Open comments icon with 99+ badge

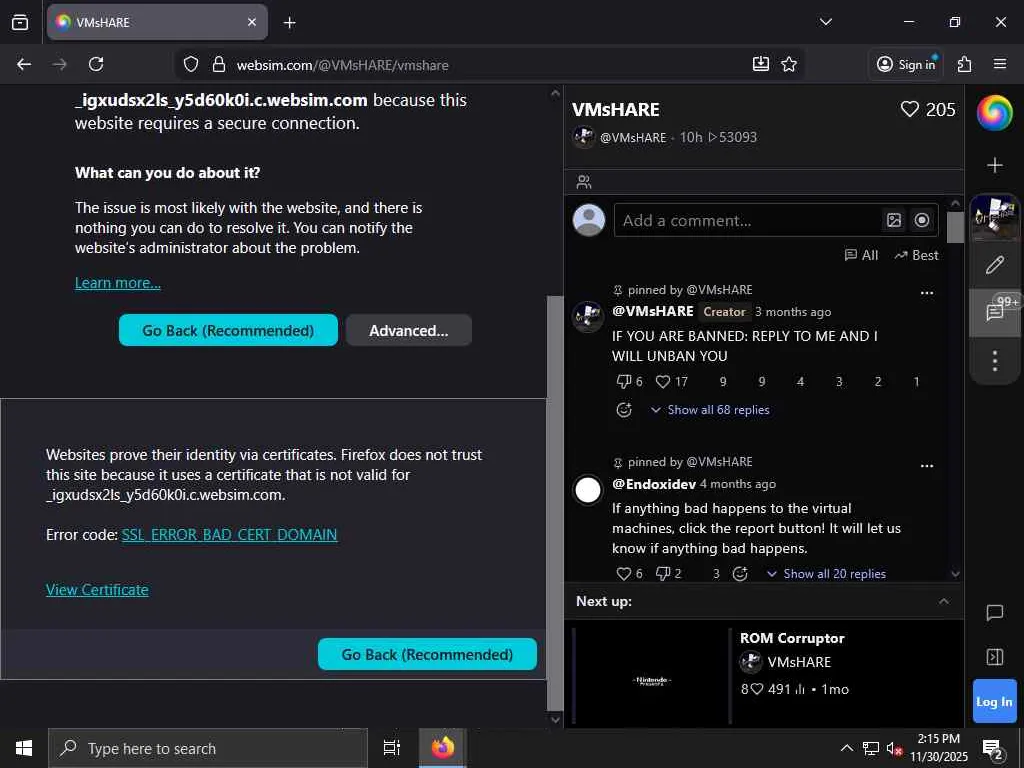click(x=995, y=312)
